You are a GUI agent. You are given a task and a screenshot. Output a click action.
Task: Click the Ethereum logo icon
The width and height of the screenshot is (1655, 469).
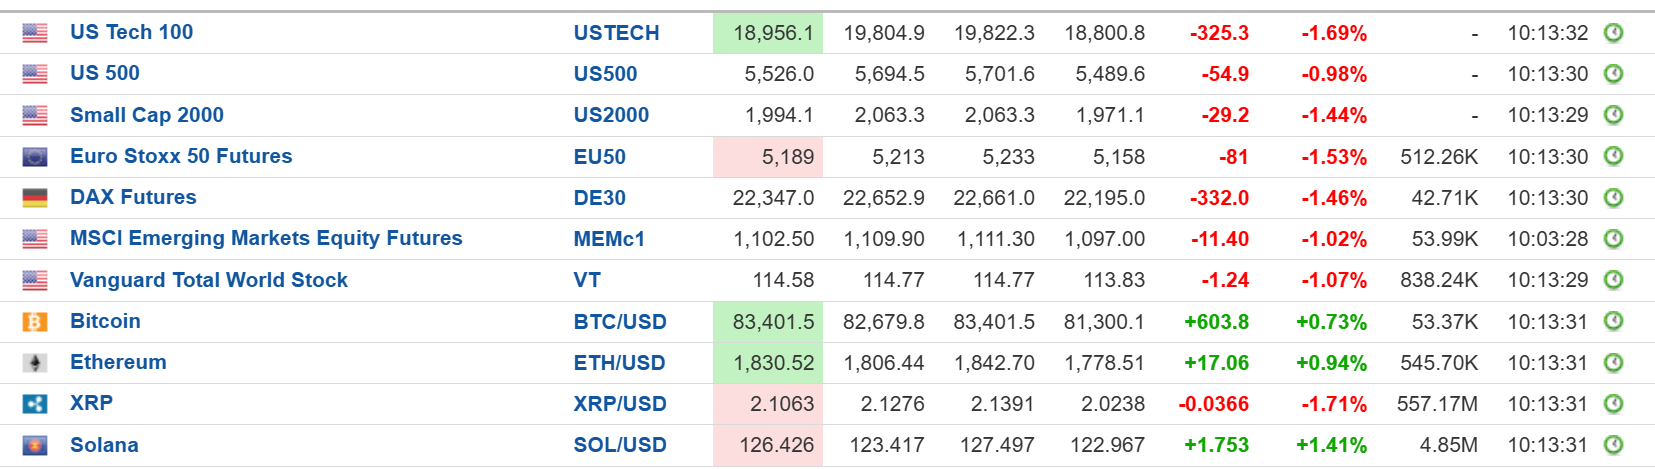35,363
